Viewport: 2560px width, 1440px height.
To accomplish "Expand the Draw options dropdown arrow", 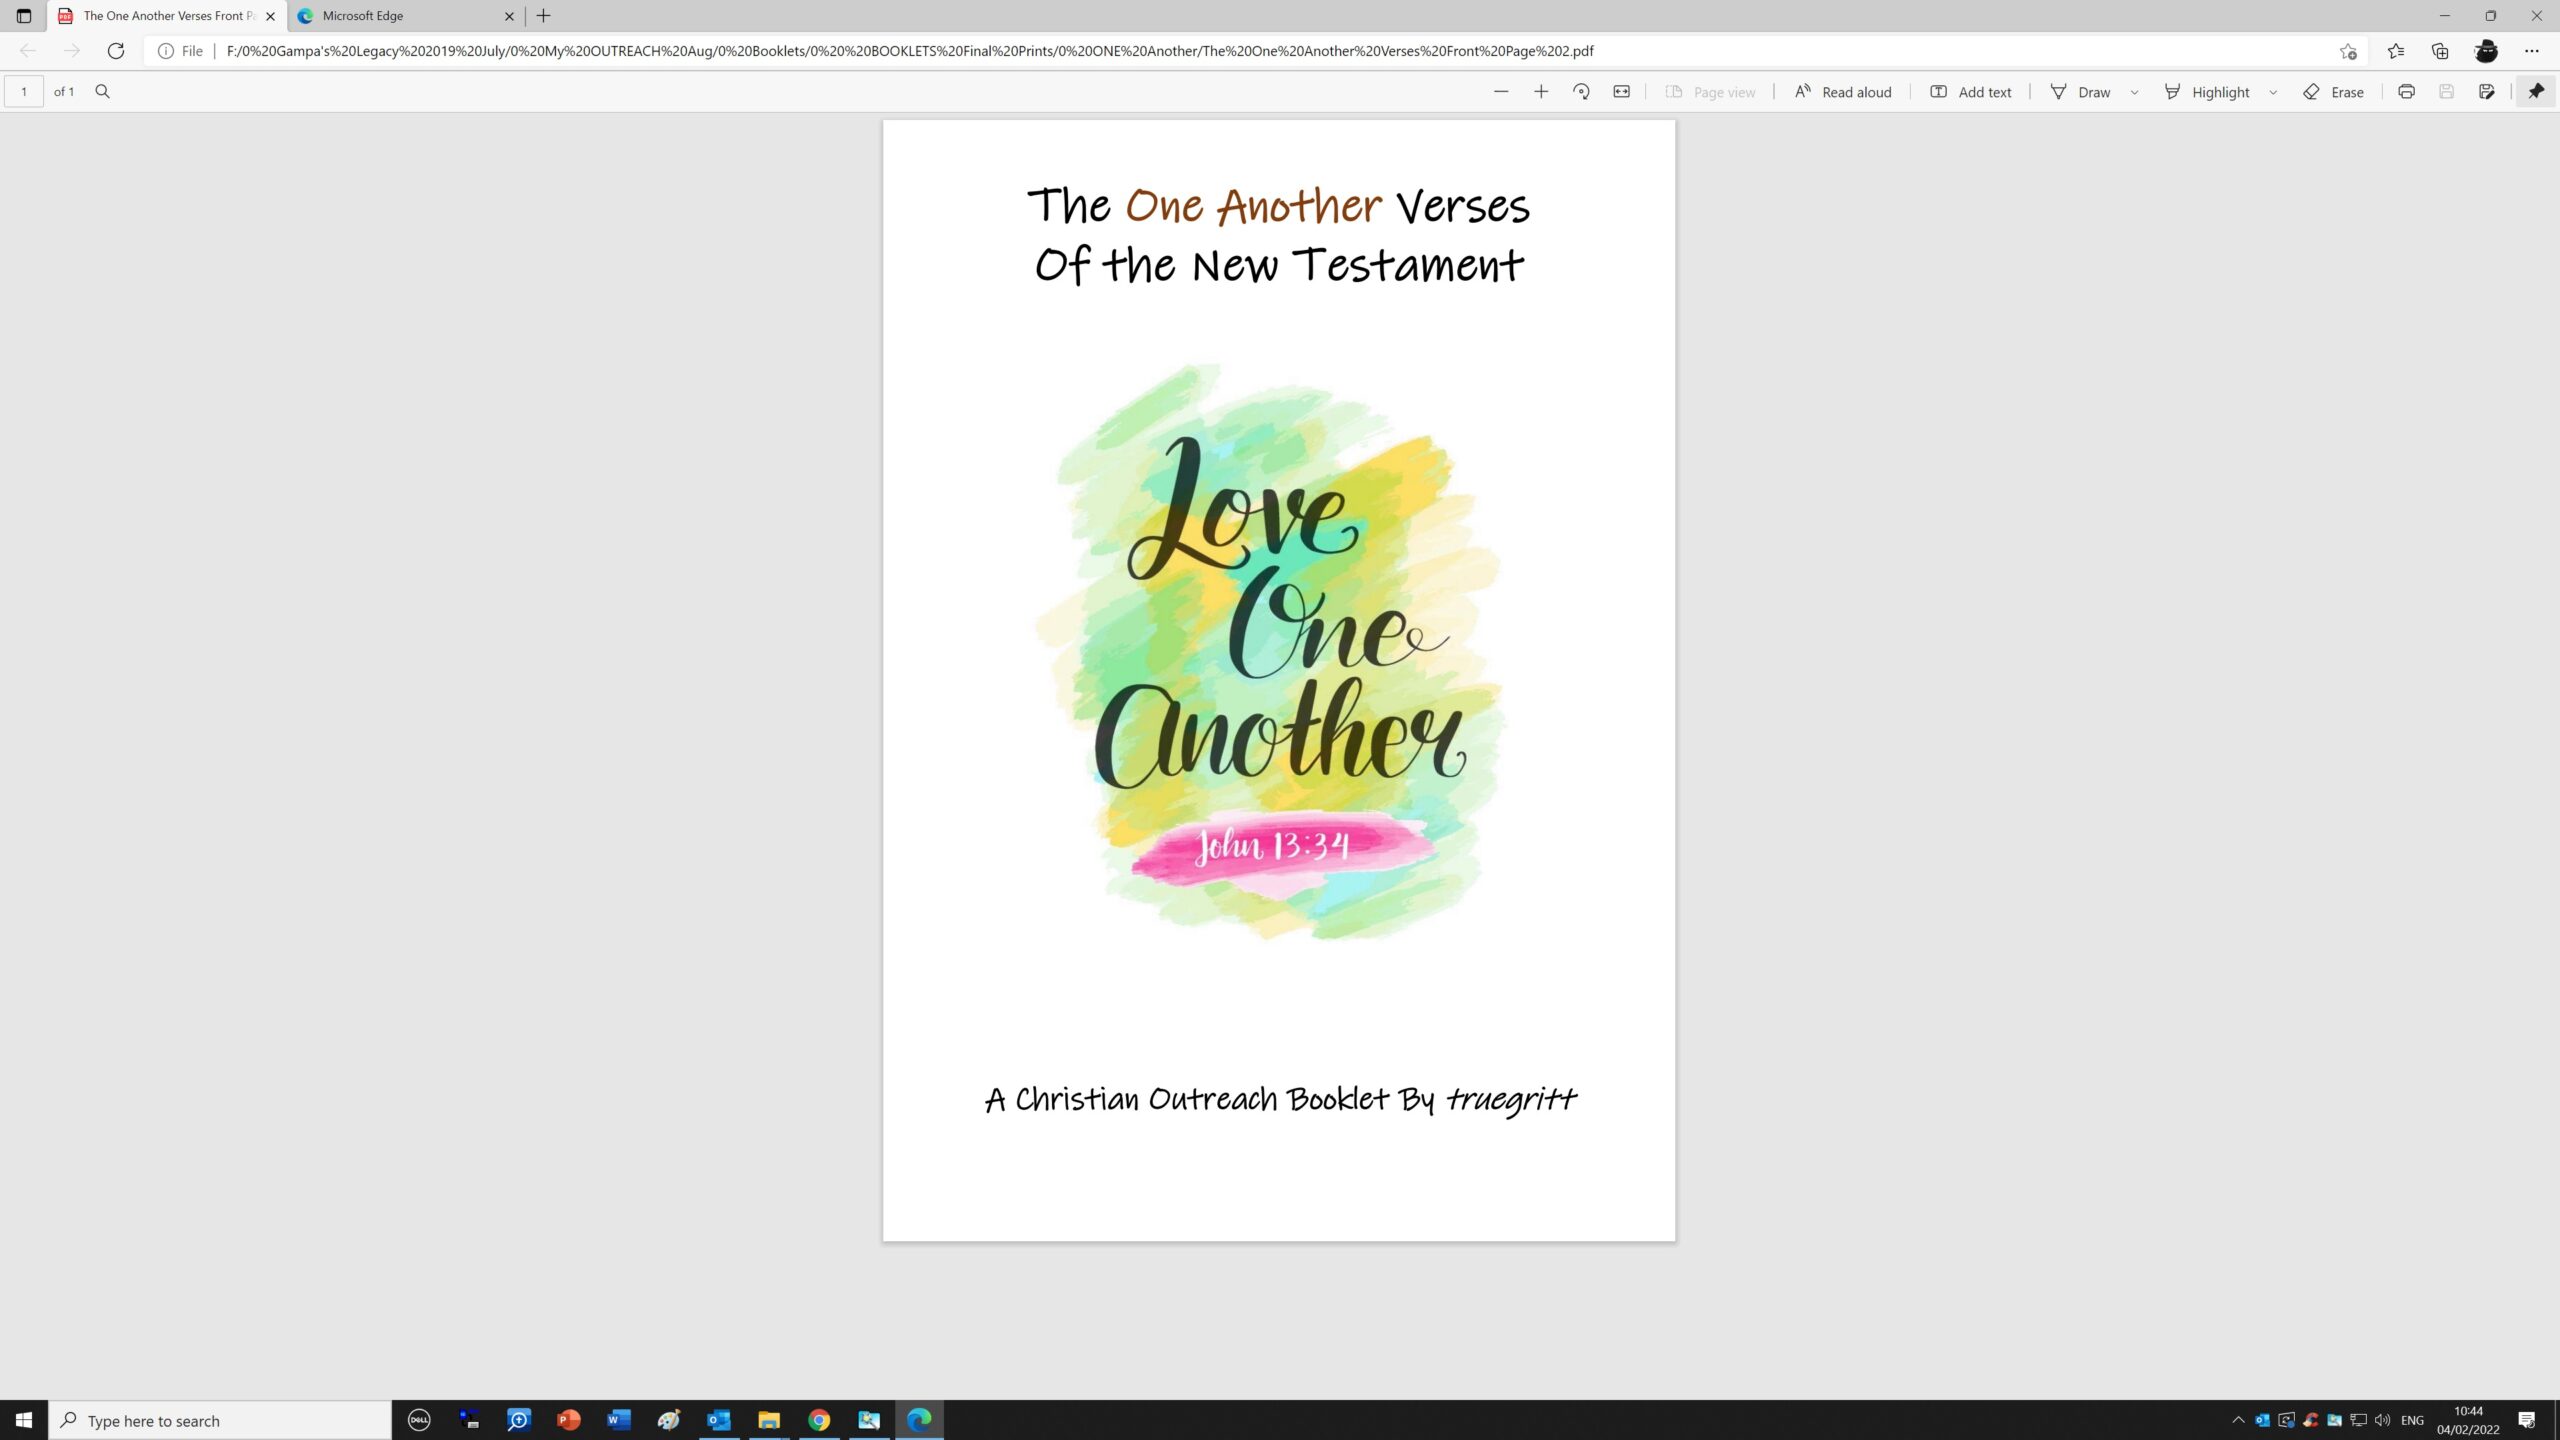I will (2134, 92).
